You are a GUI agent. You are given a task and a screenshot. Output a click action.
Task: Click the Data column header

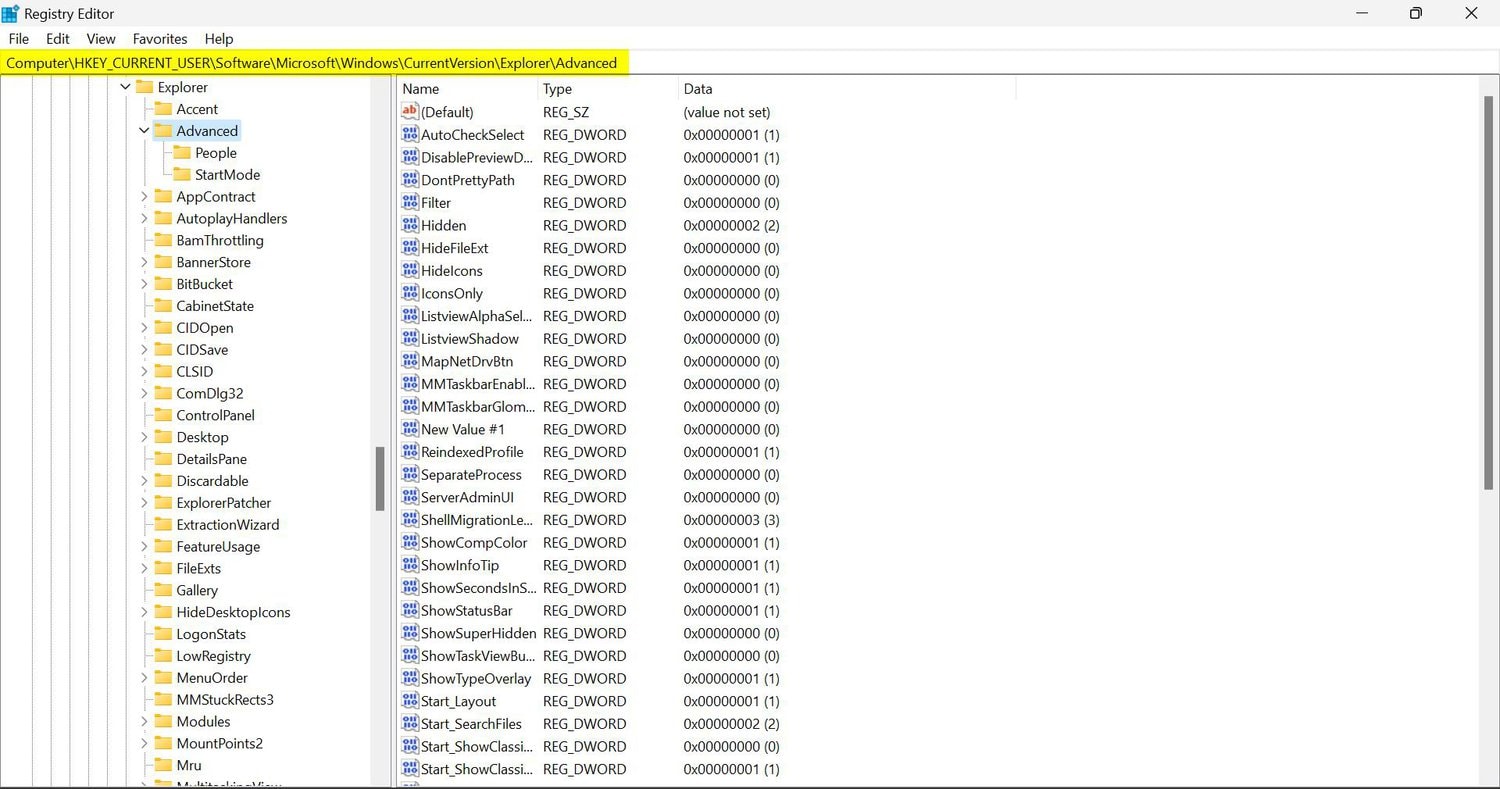847,89
